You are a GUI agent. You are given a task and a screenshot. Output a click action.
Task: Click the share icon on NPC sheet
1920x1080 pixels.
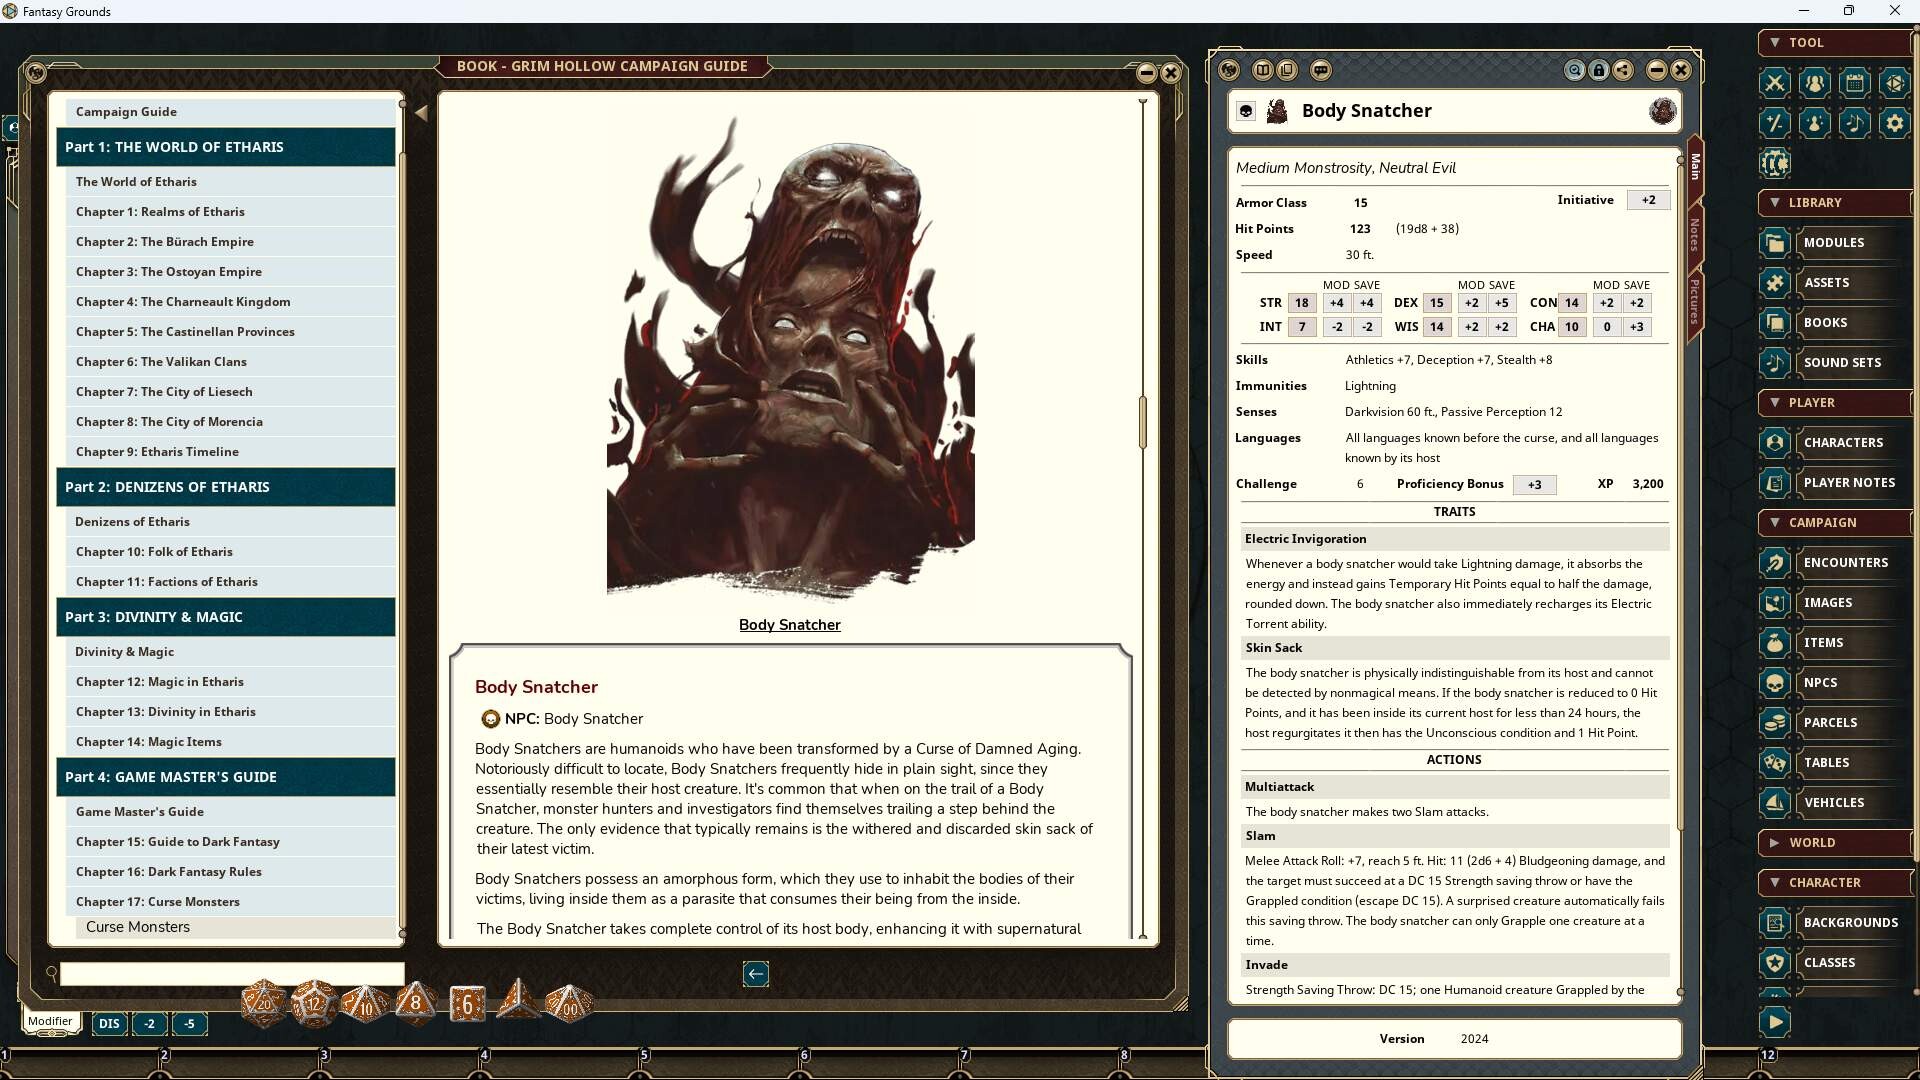(1623, 70)
